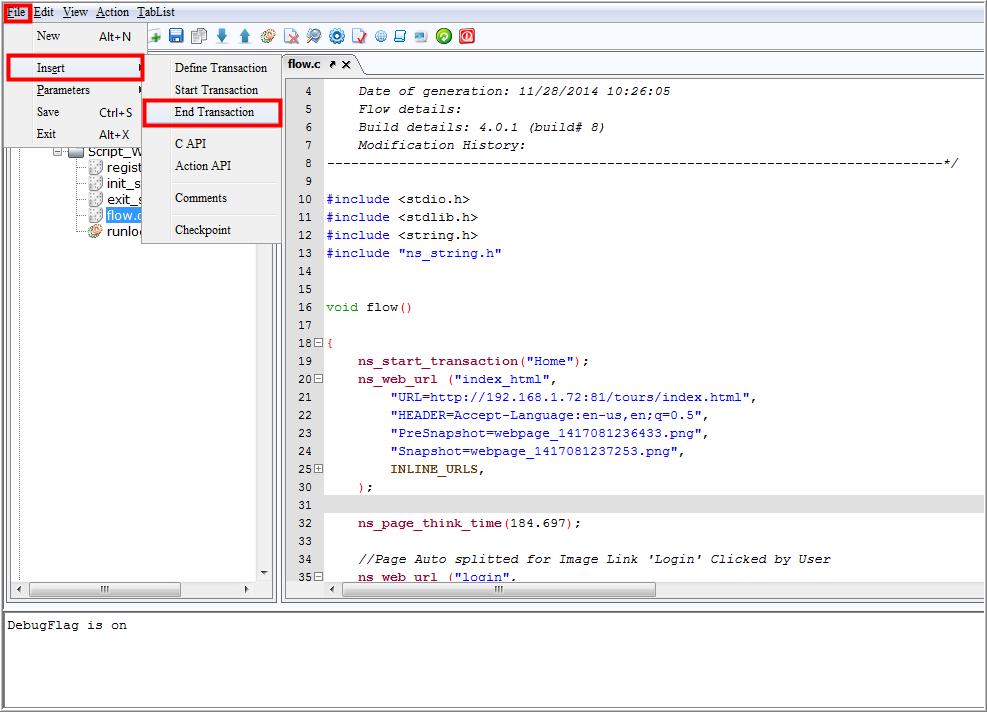This screenshot has height=712, width=987.
Task: Select the init_s... file in script tree
Action: [x=115, y=183]
